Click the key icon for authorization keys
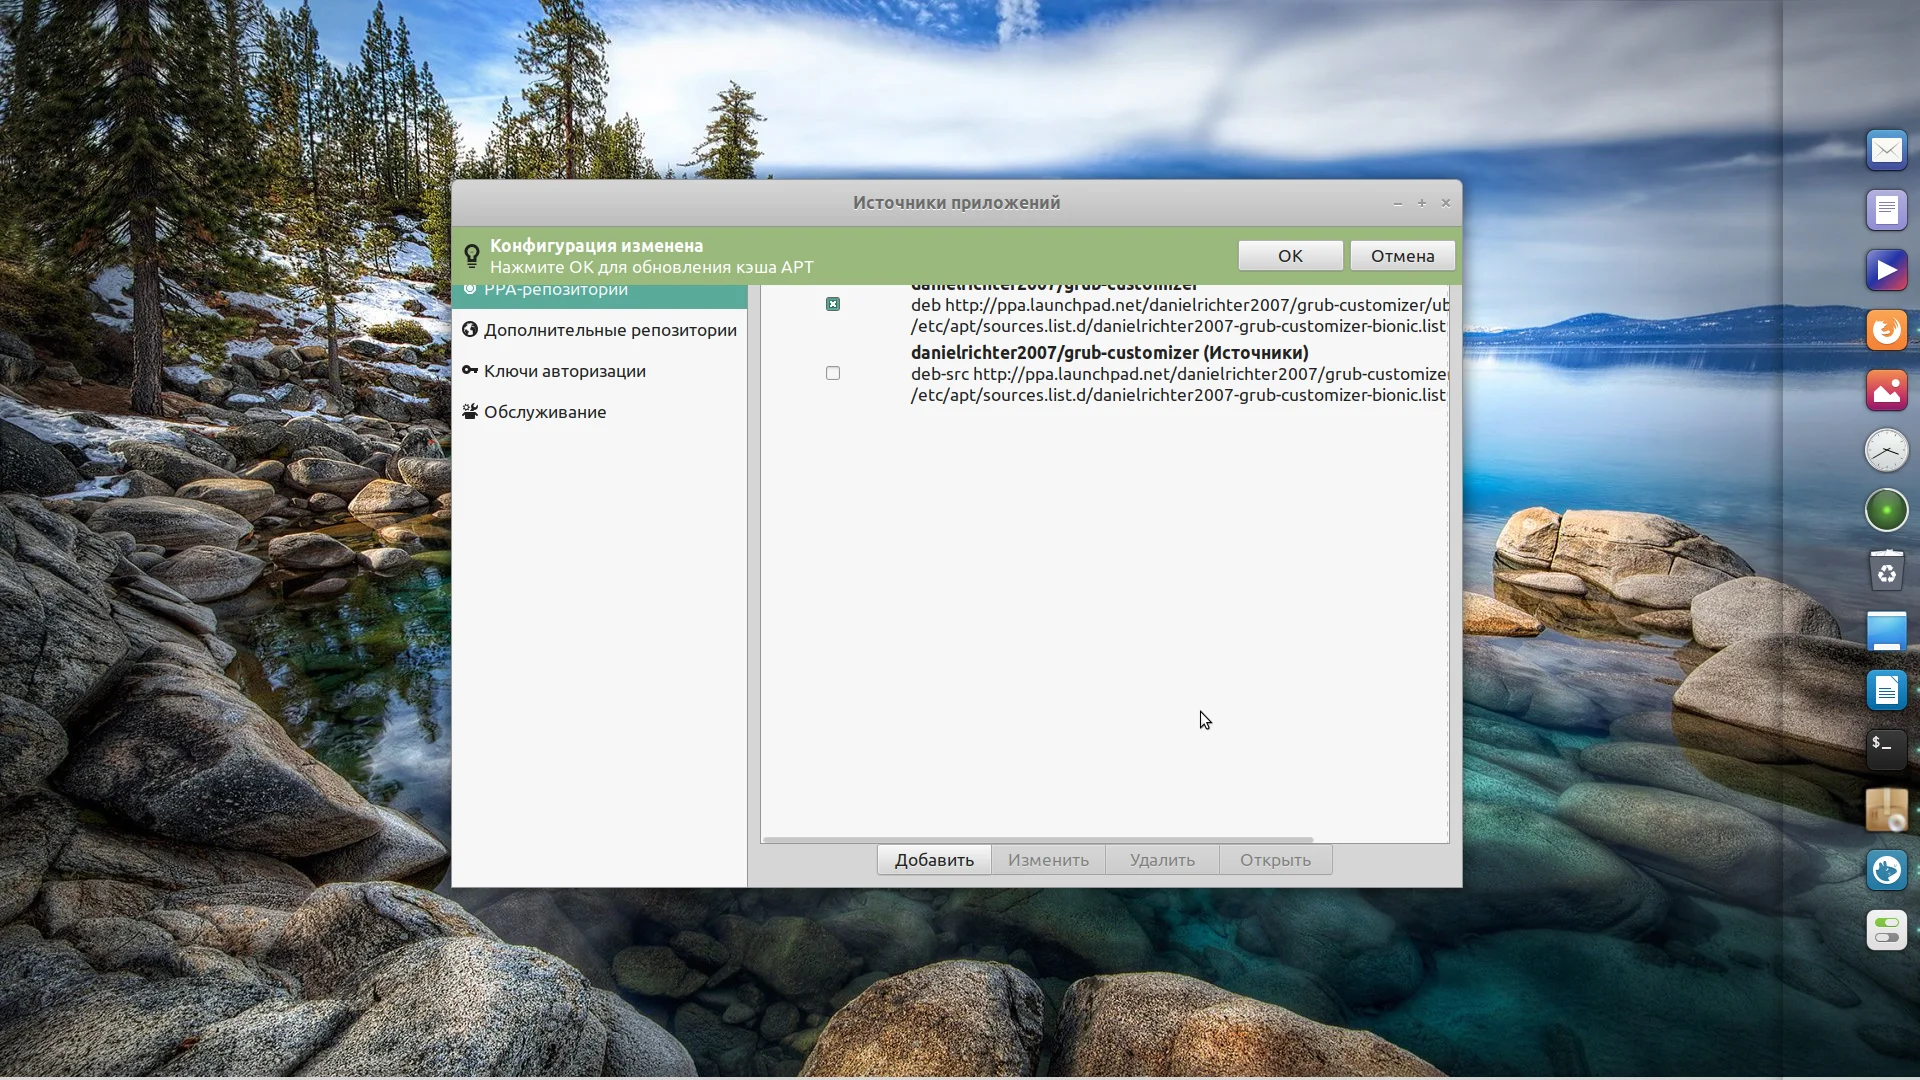Image resolution: width=1920 pixels, height=1080 pixels. 470,371
